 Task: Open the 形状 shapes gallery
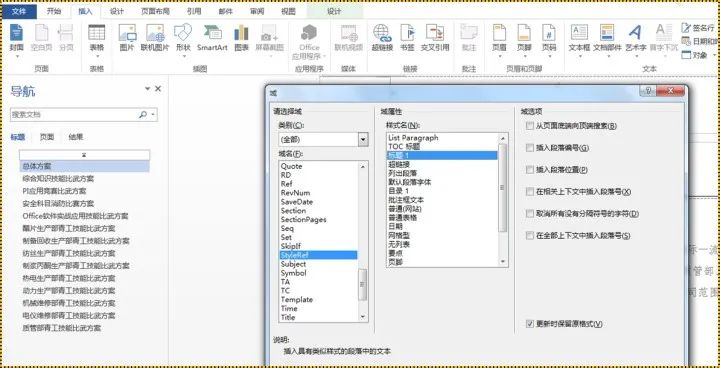pos(183,33)
